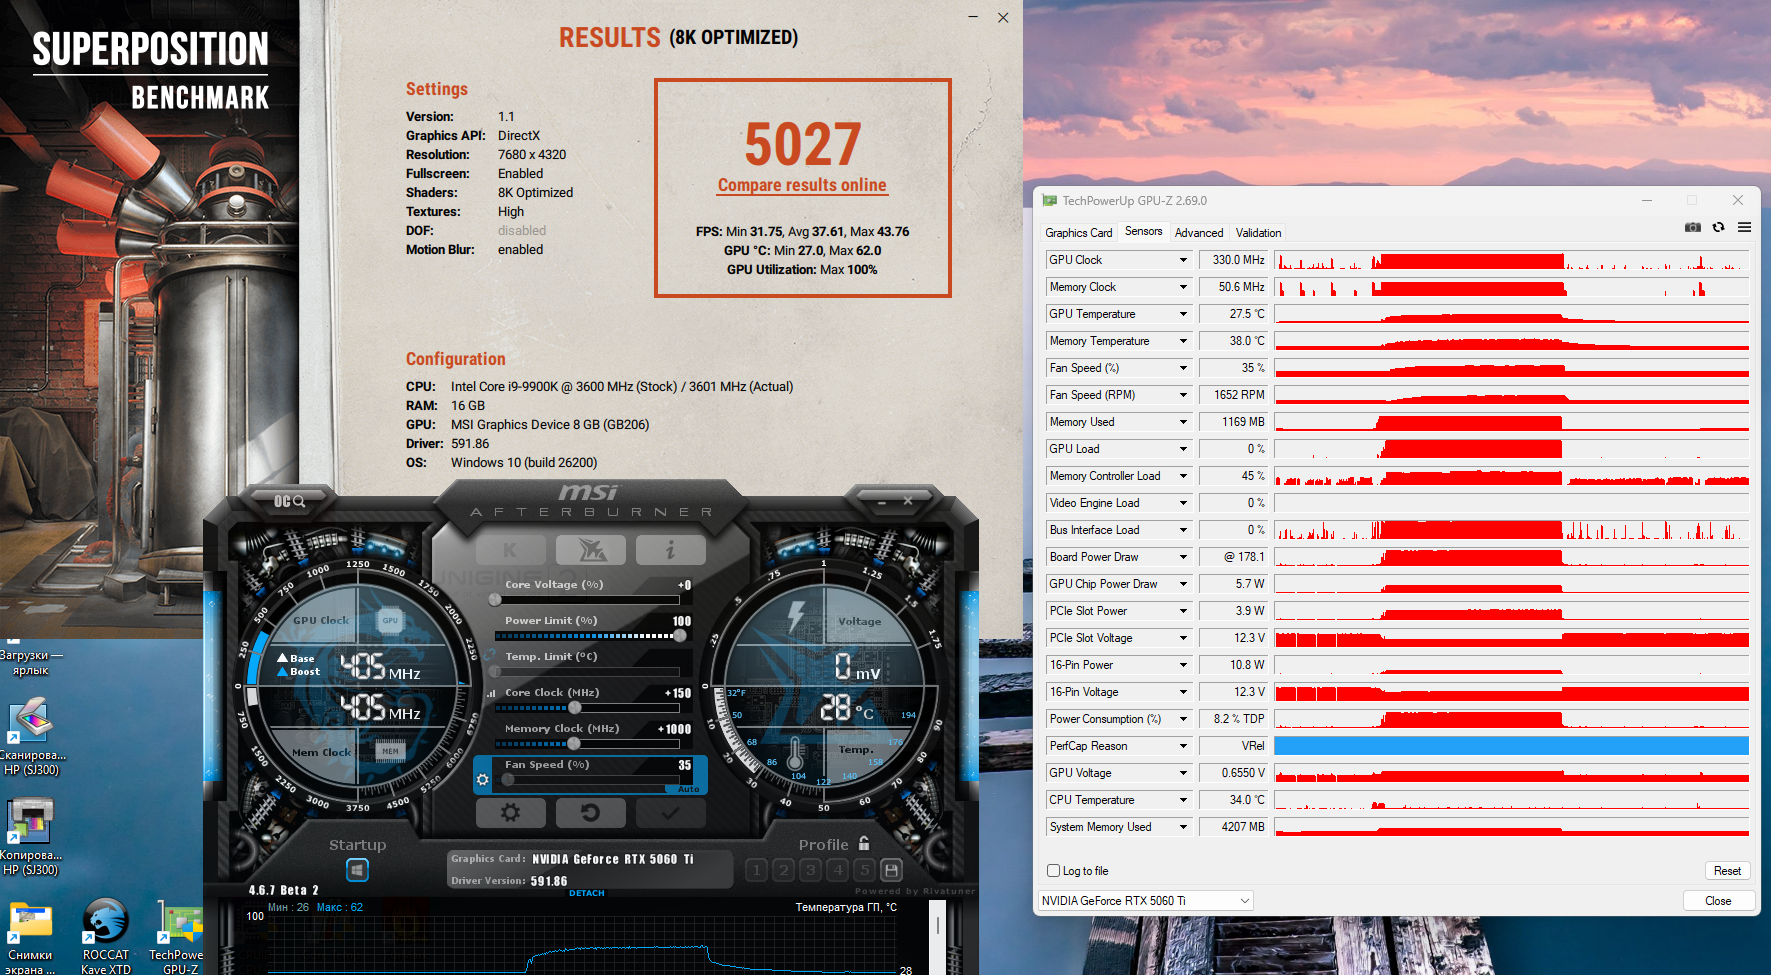1771x975 pixels.
Task: Open Afterburner settings gear button
Action: pos(510,813)
